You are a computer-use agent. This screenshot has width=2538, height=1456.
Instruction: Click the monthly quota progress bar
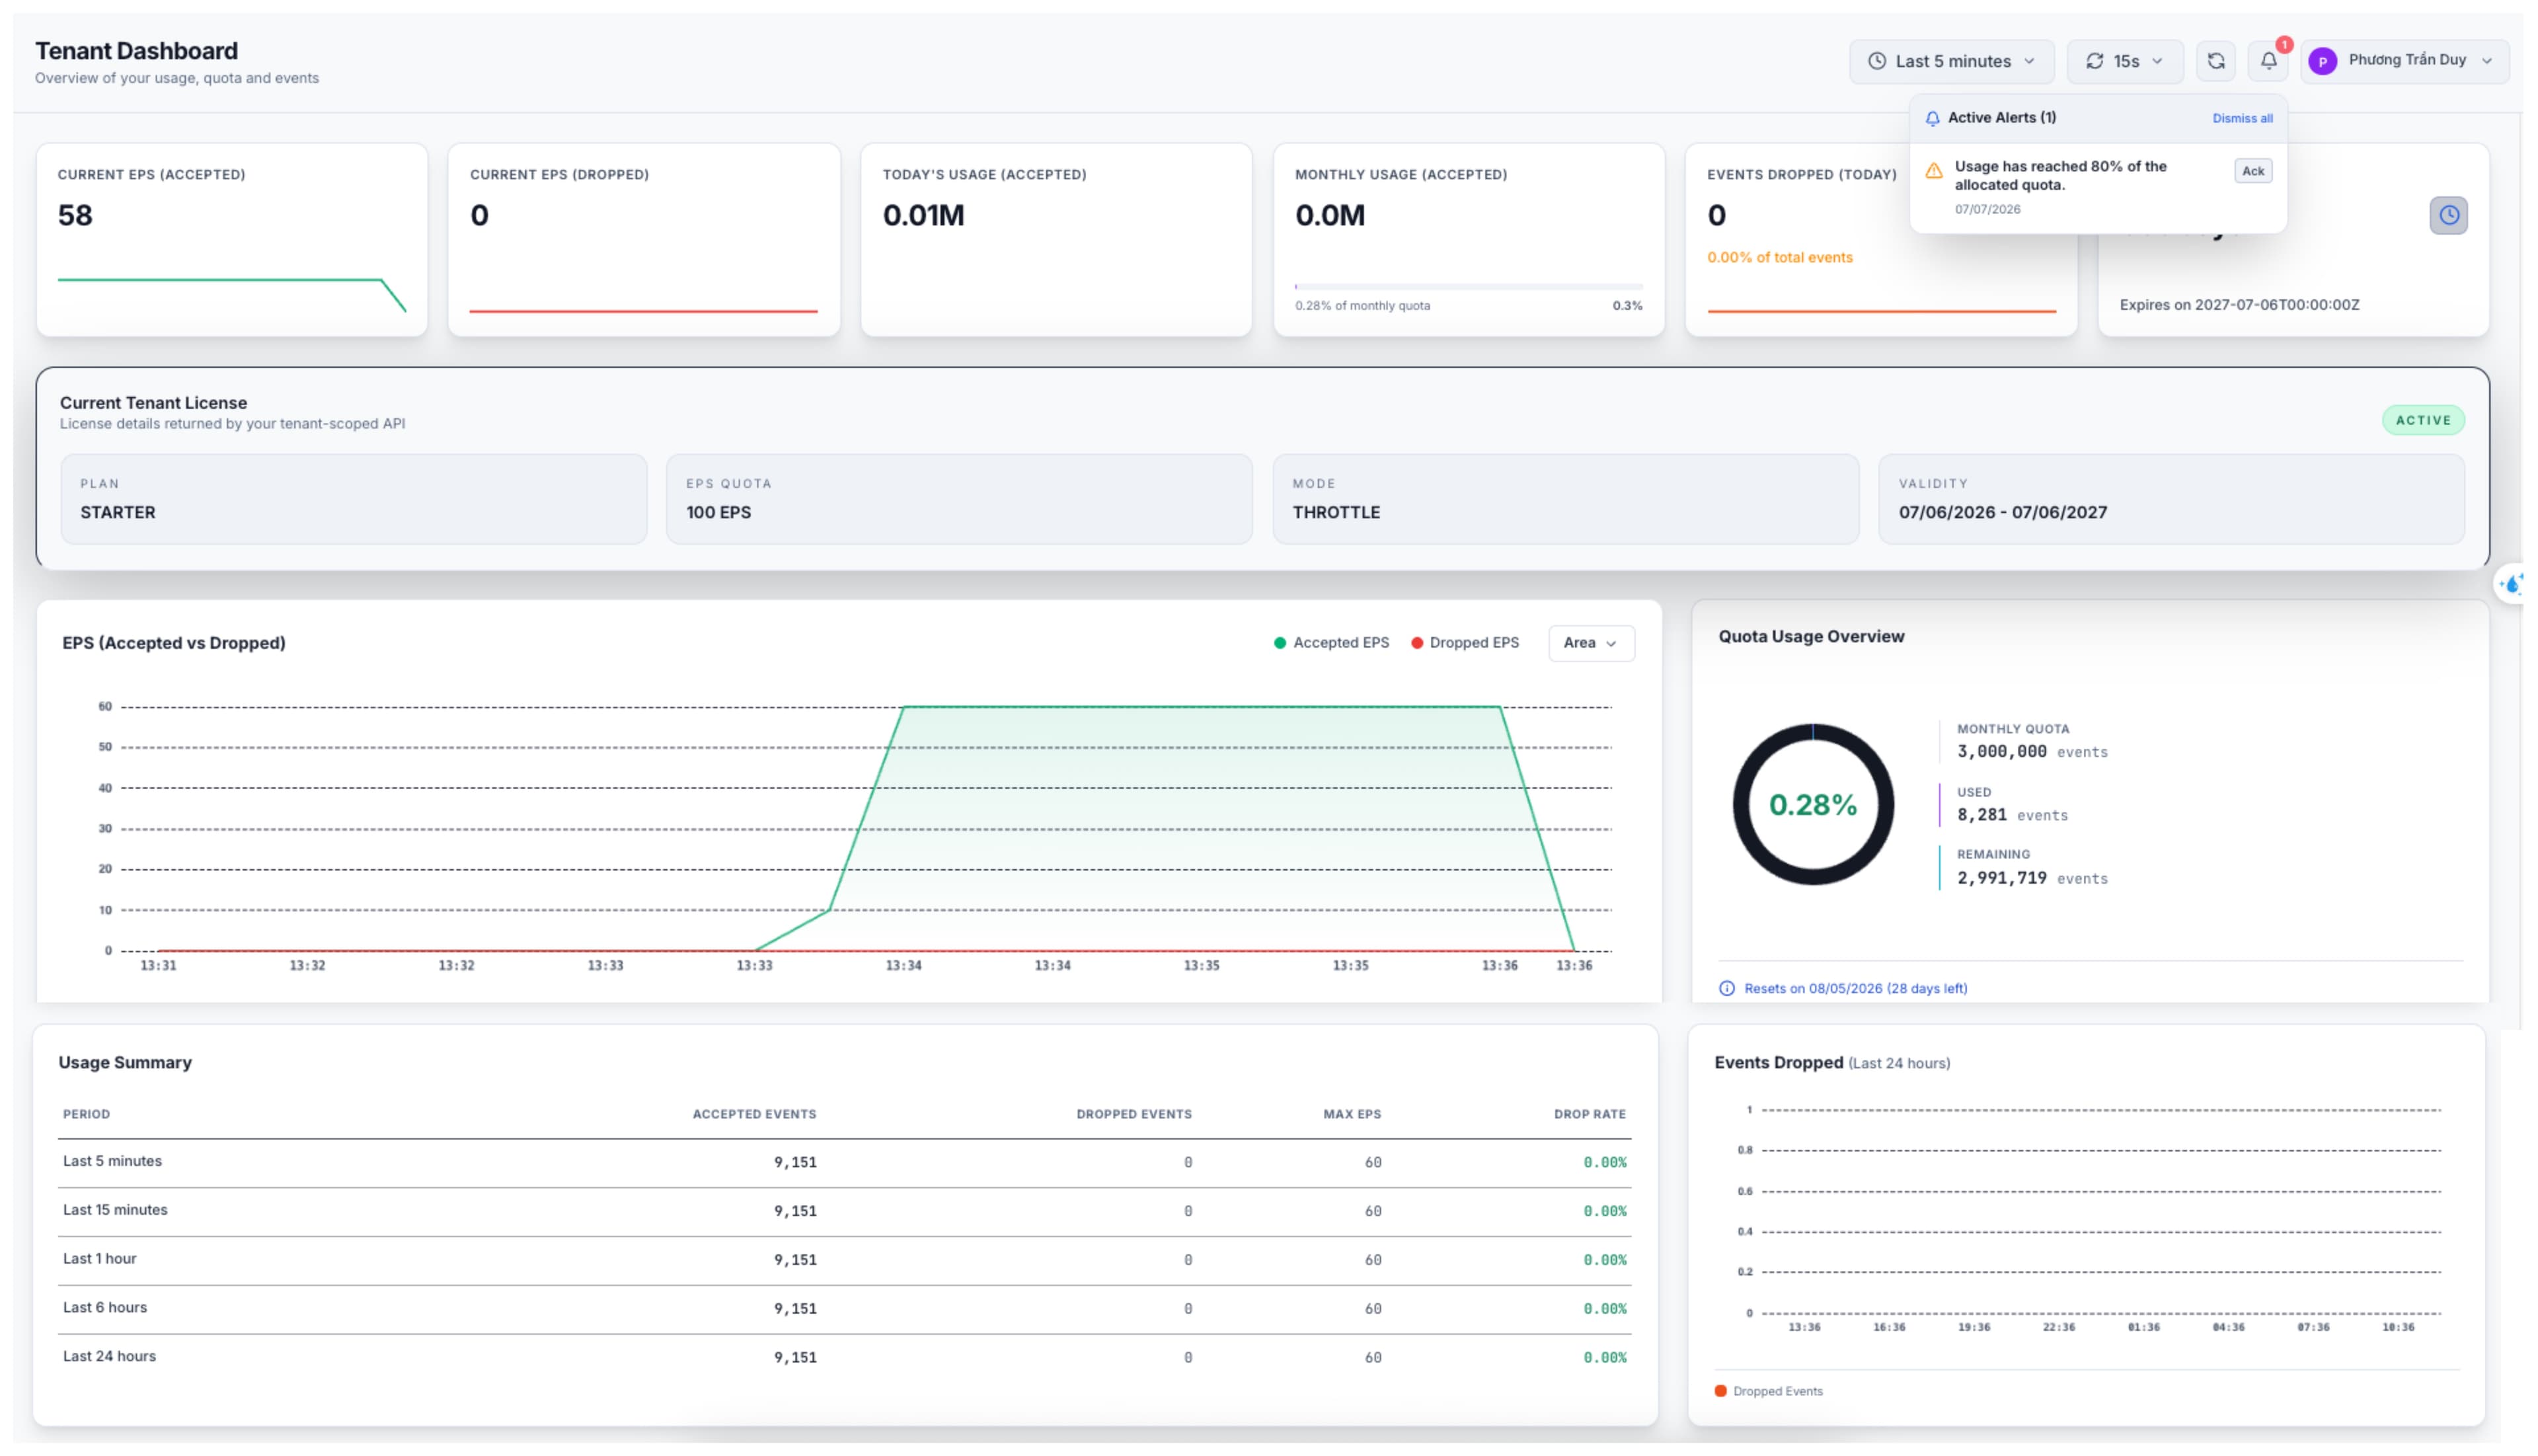point(1468,287)
